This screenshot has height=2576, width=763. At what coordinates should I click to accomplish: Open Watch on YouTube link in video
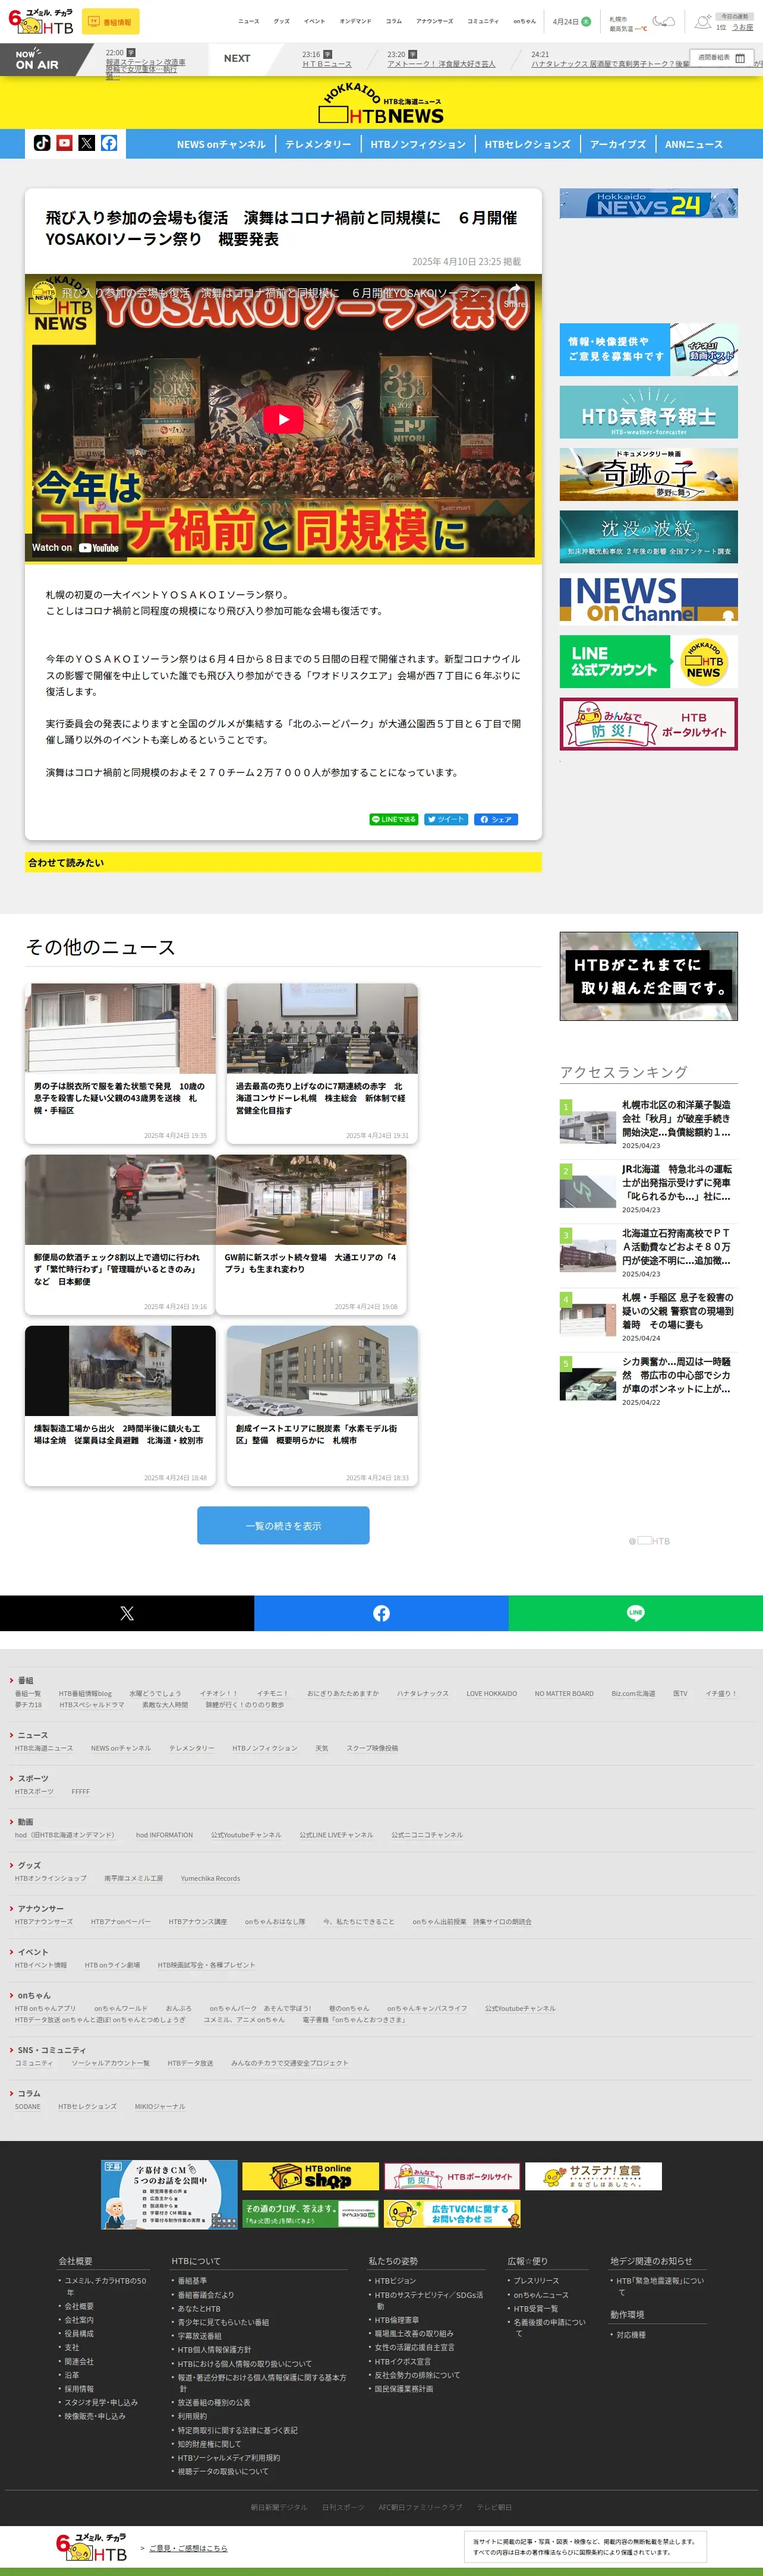coord(75,547)
